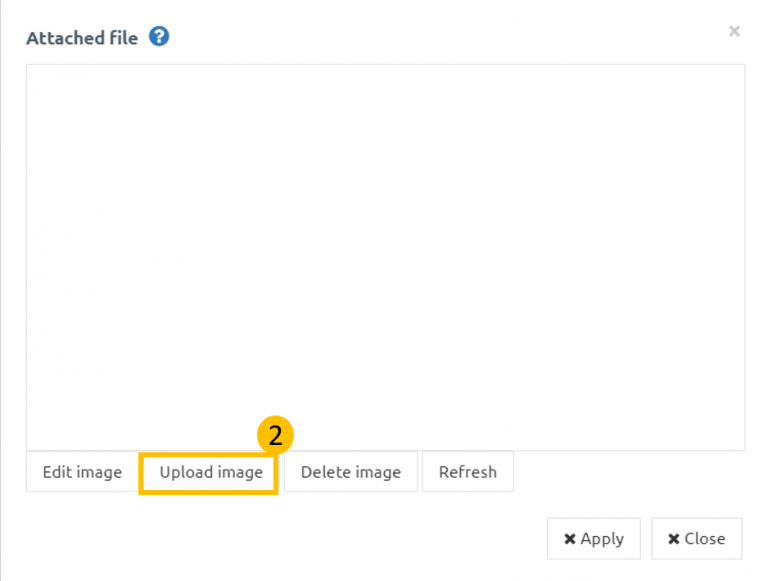The image size is (768, 581).
Task: Open the Attached file help icon
Action: [x=159, y=37]
